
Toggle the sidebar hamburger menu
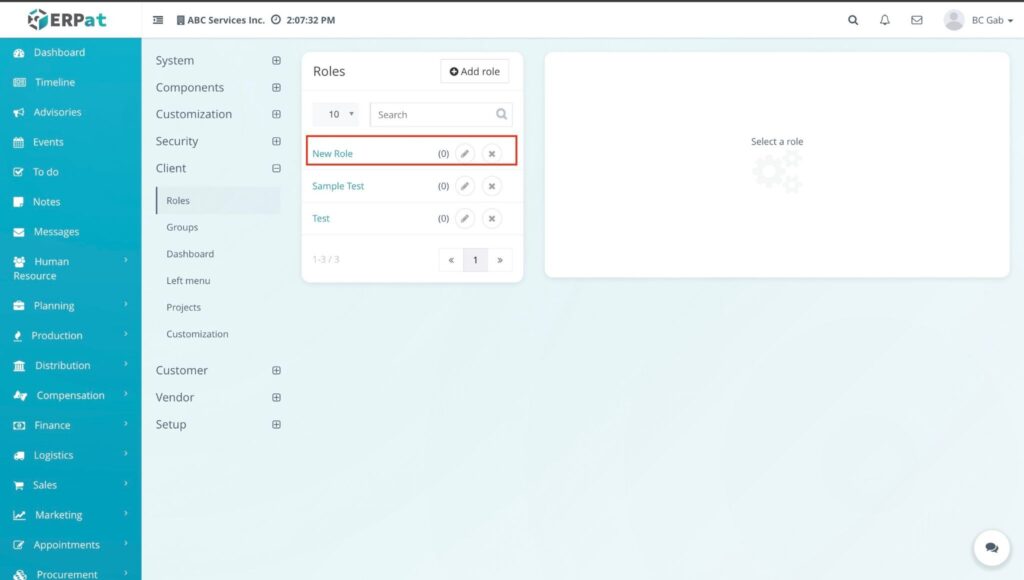click(158, 20)
